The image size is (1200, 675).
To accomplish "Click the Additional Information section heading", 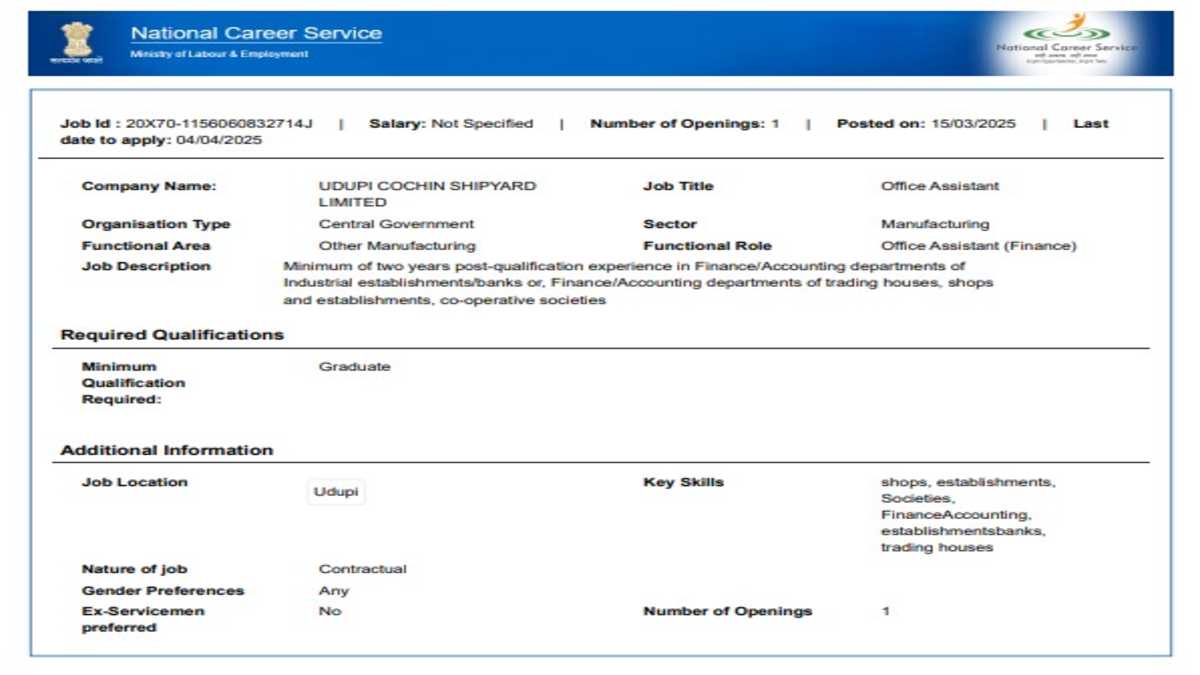I will 167,450.
